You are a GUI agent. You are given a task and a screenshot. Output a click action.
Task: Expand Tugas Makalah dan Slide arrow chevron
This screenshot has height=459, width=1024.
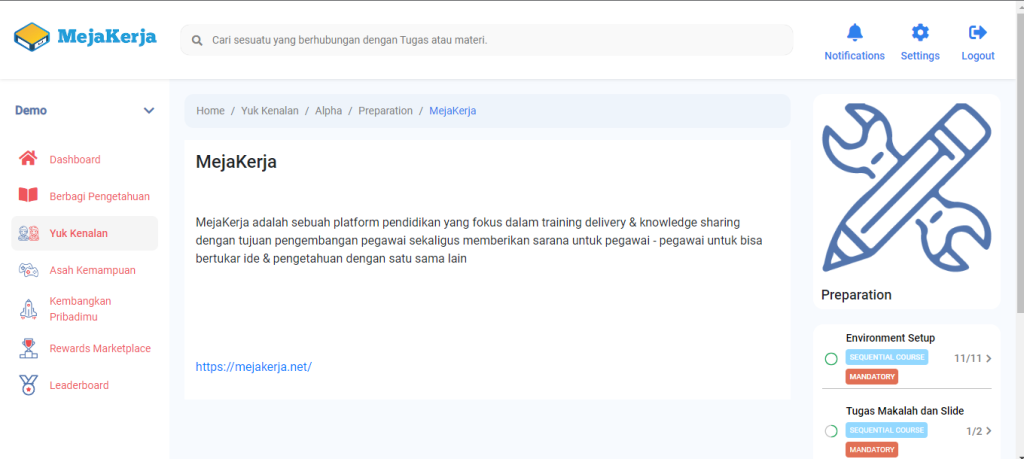coord(989,430)
